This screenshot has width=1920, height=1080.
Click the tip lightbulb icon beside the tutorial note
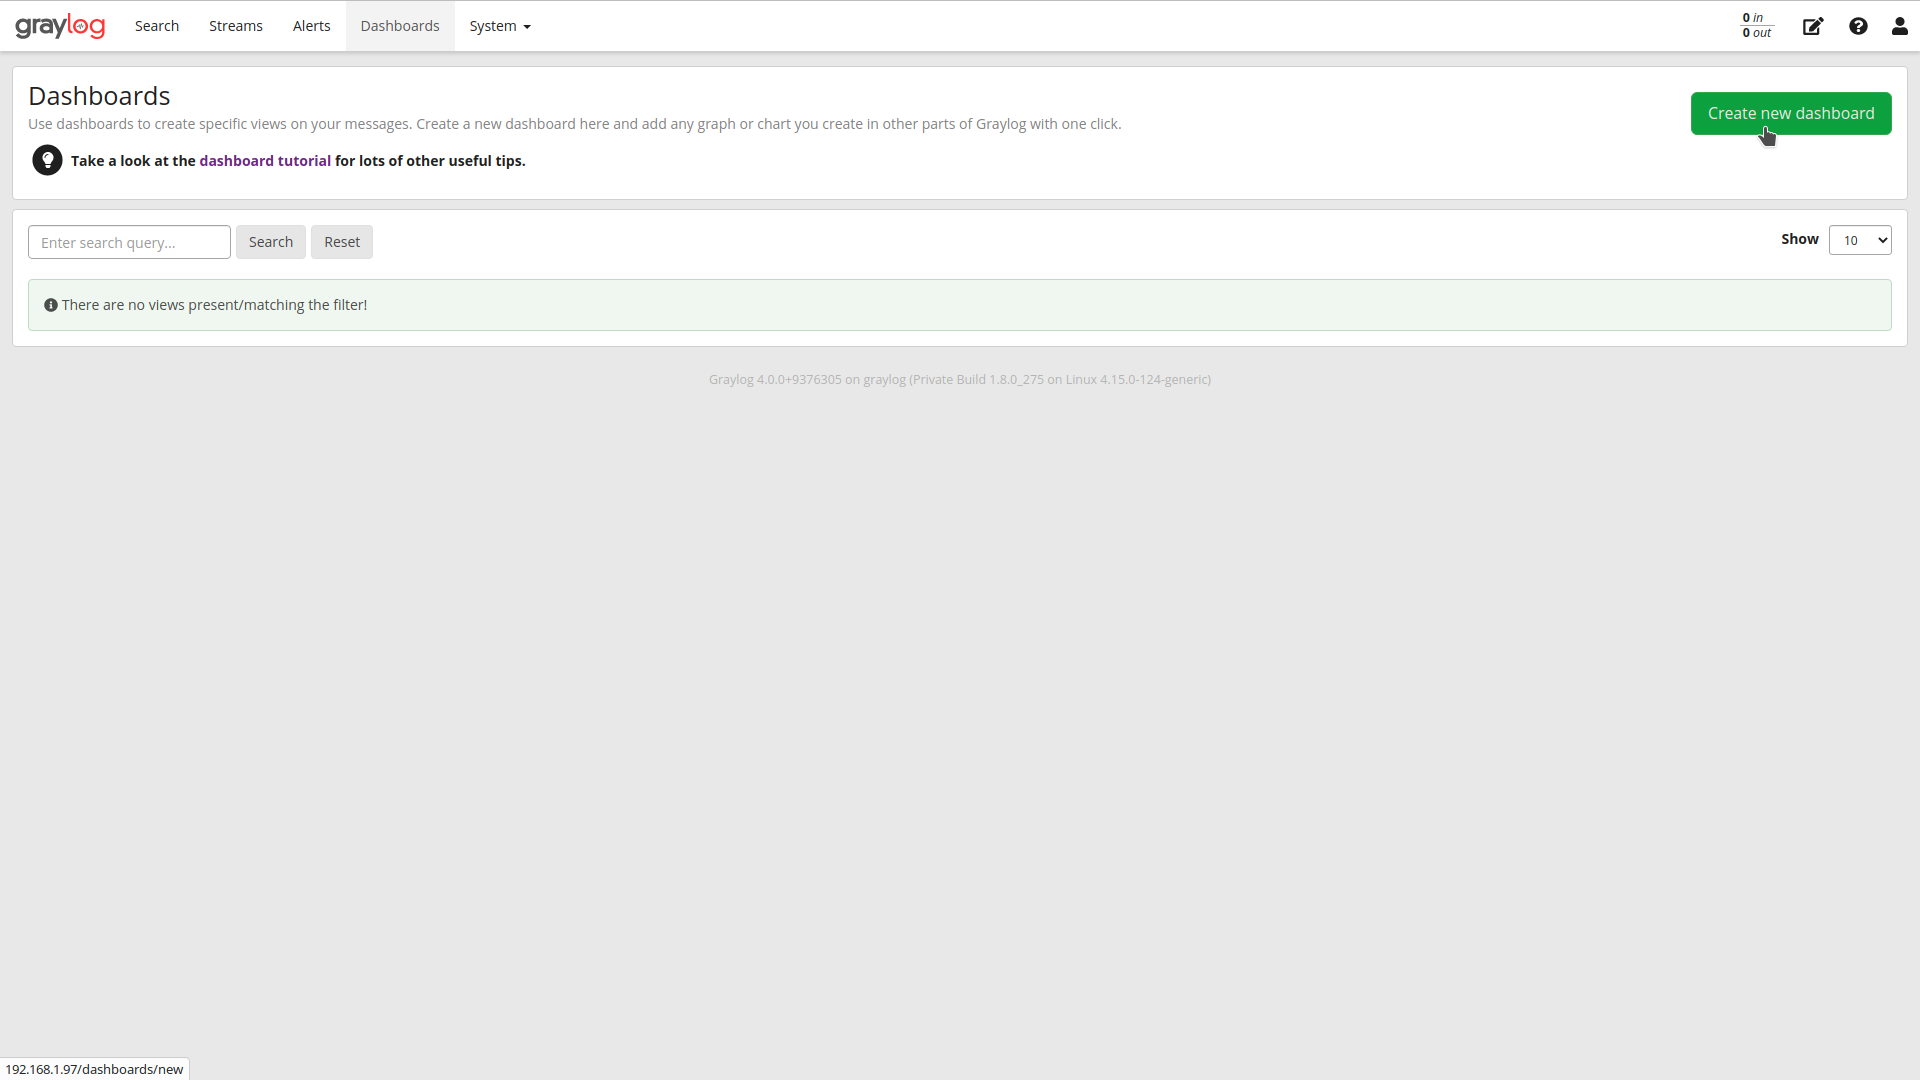click(47, 160)
